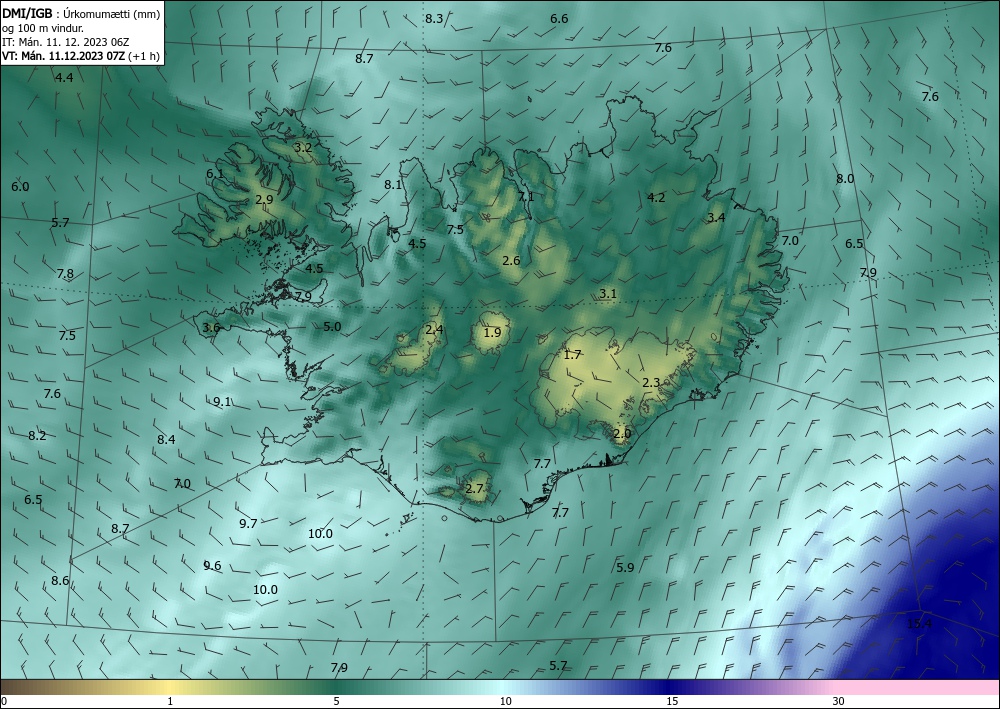
Task: Select the 8.1 value label
Action: [393, 184]
